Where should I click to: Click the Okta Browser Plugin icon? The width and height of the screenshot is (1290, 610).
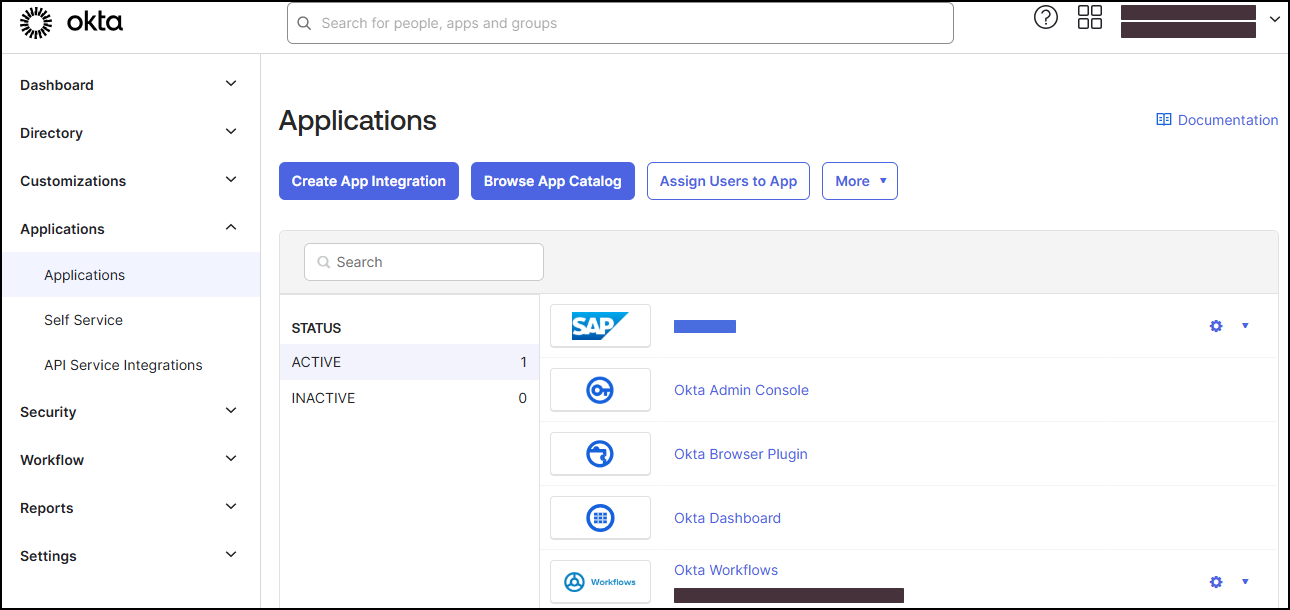point(600,454)
